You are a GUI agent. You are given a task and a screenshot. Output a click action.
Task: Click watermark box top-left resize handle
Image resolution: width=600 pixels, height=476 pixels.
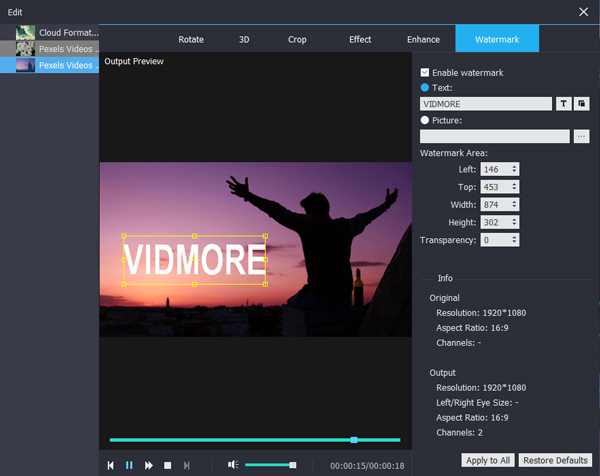124,236
